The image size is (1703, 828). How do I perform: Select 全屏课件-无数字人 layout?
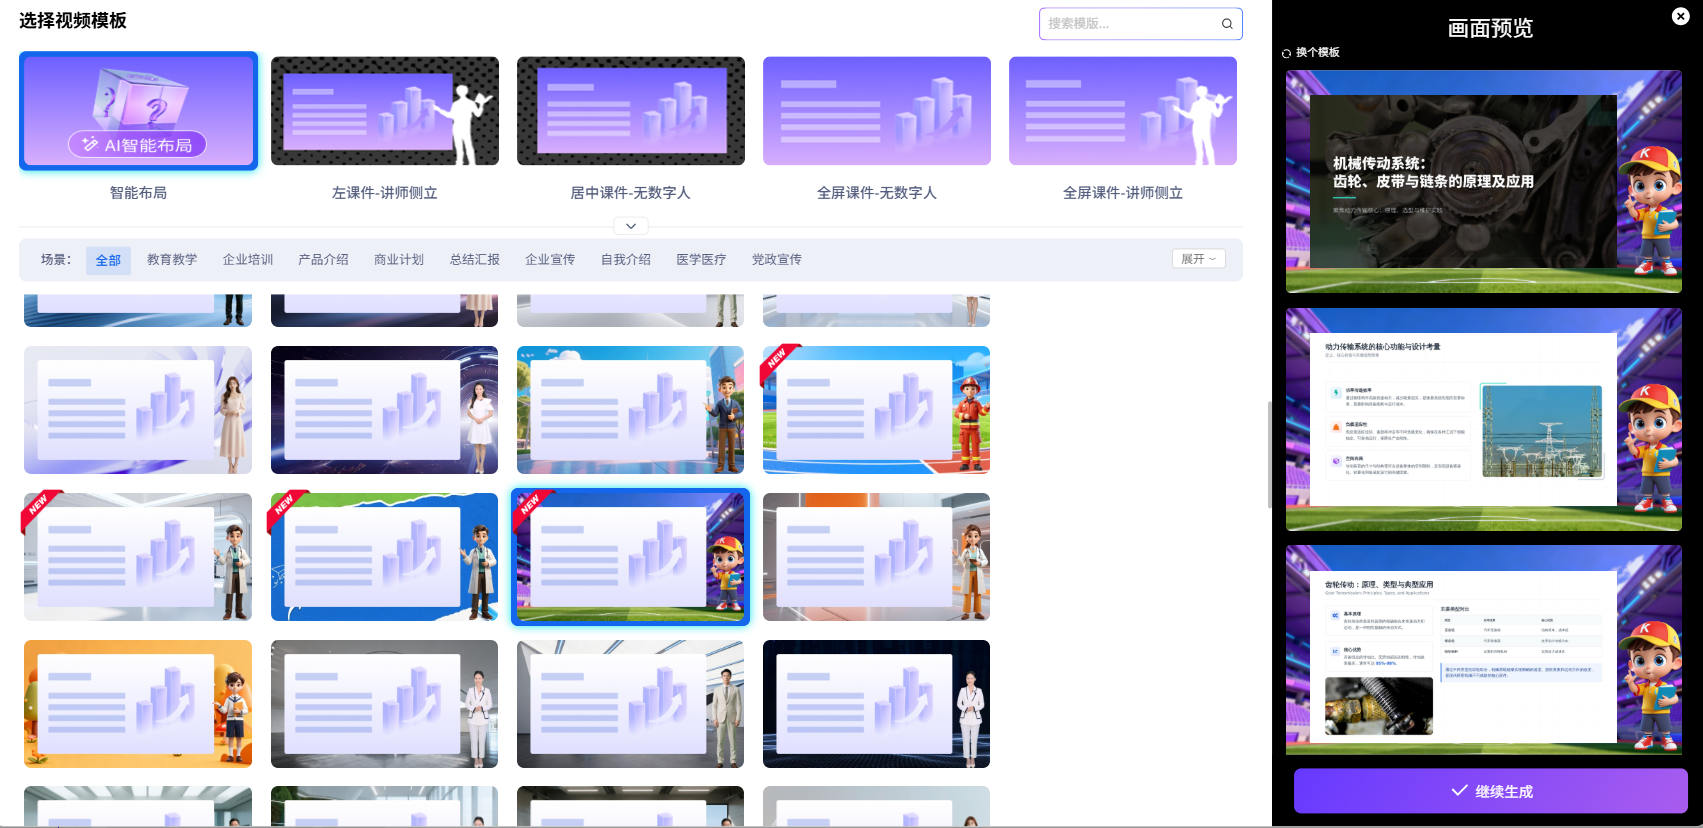pos(876,112)
